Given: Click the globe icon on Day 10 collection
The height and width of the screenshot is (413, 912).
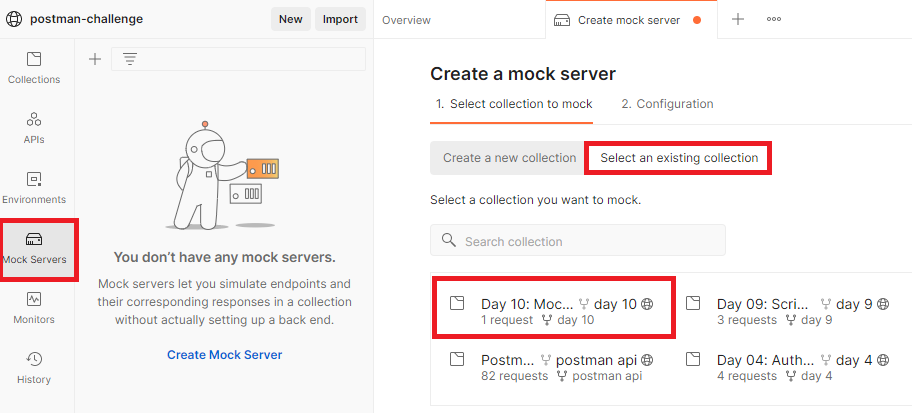Looking at the screenshot, I should tap(647, 304).
